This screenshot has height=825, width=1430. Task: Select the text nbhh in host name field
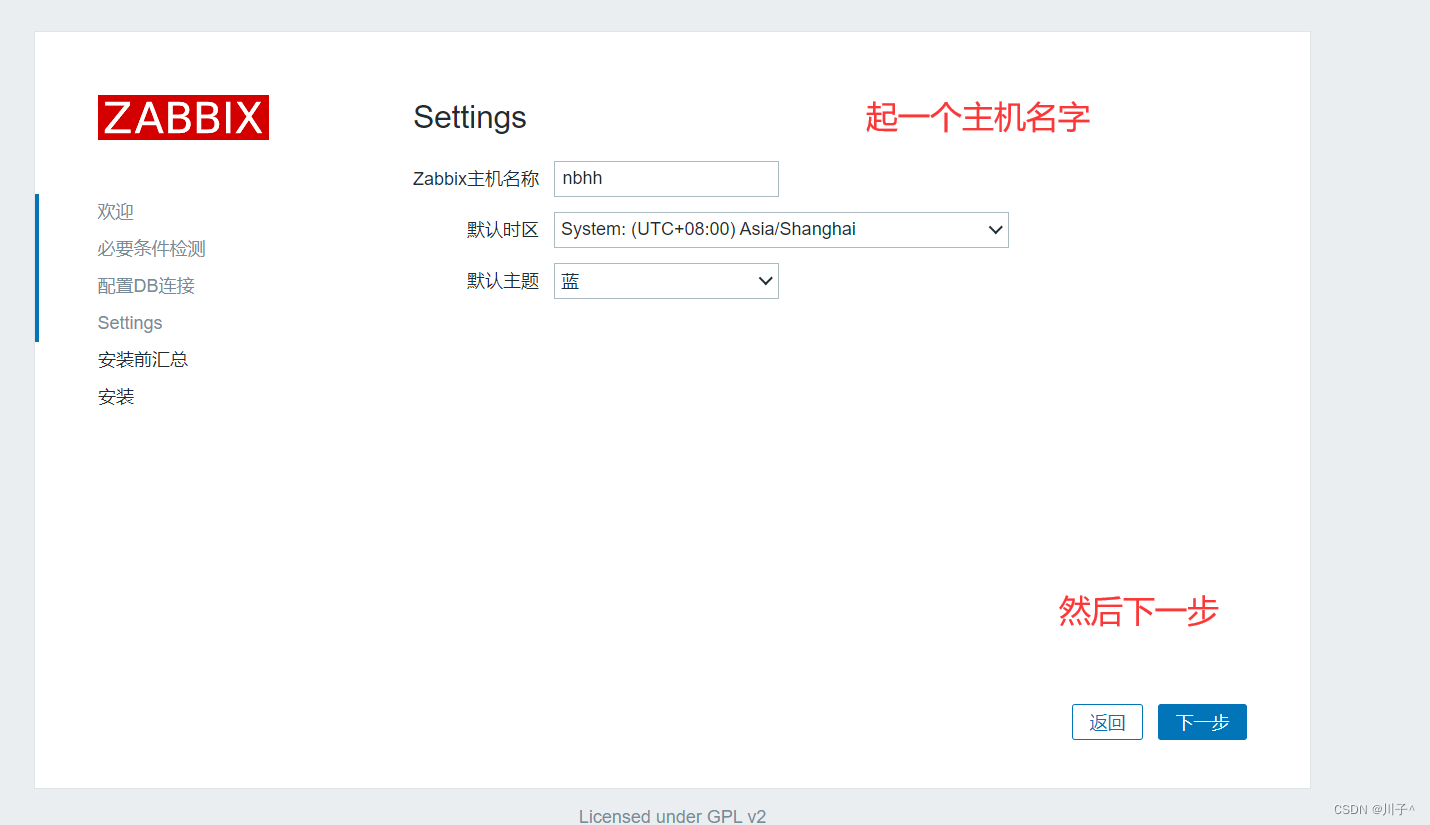[582, 178]
